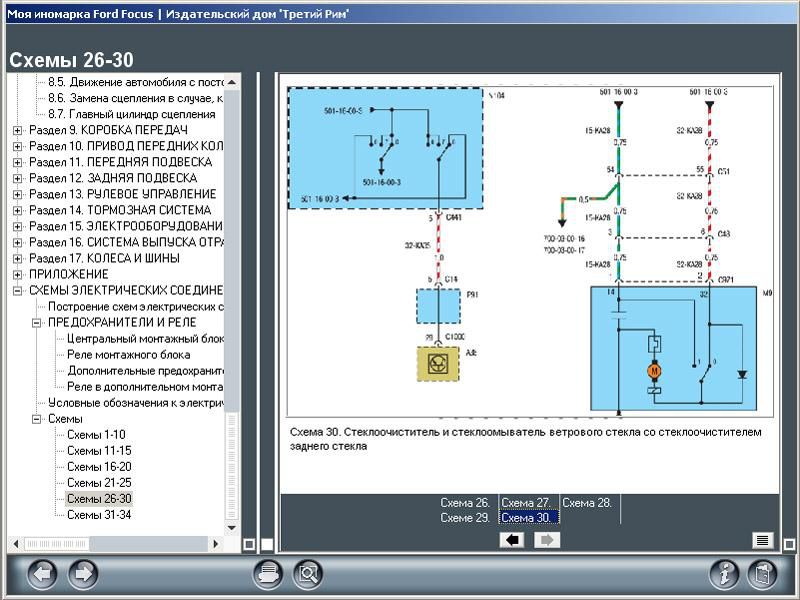Image resolution: width=800 pixels, height=600 pixels.
Task: Click the exit door icon
Action: click(x=763, y=574)
